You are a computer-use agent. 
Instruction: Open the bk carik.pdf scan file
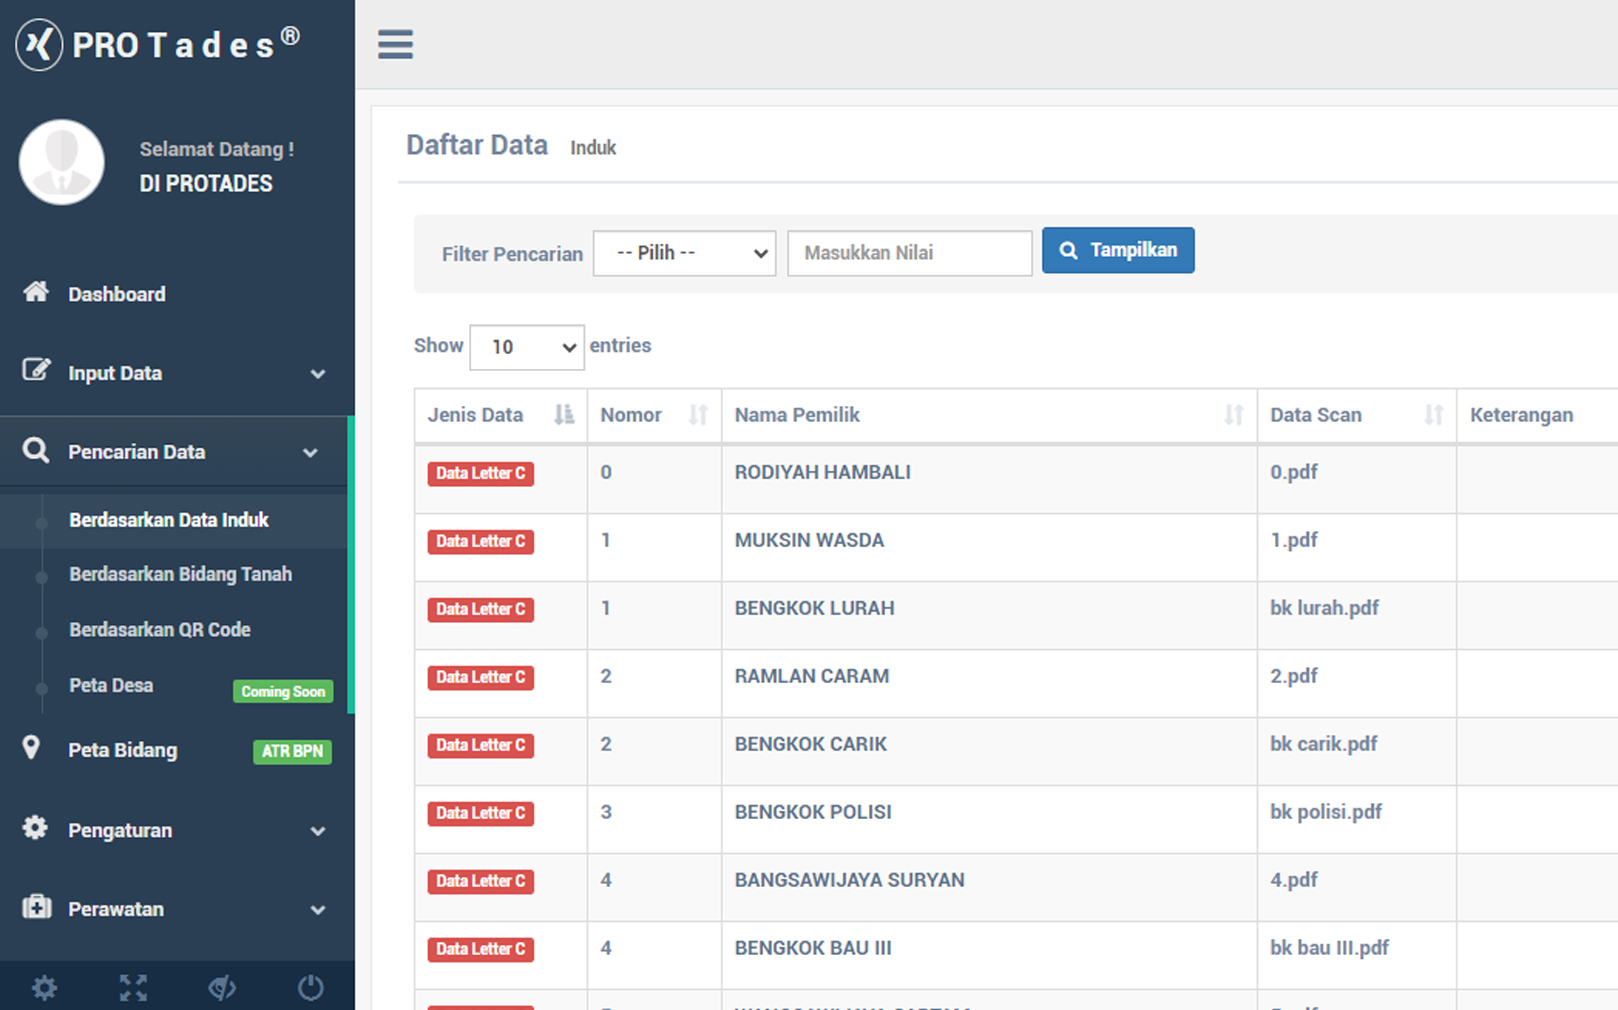click(1324, 744)
